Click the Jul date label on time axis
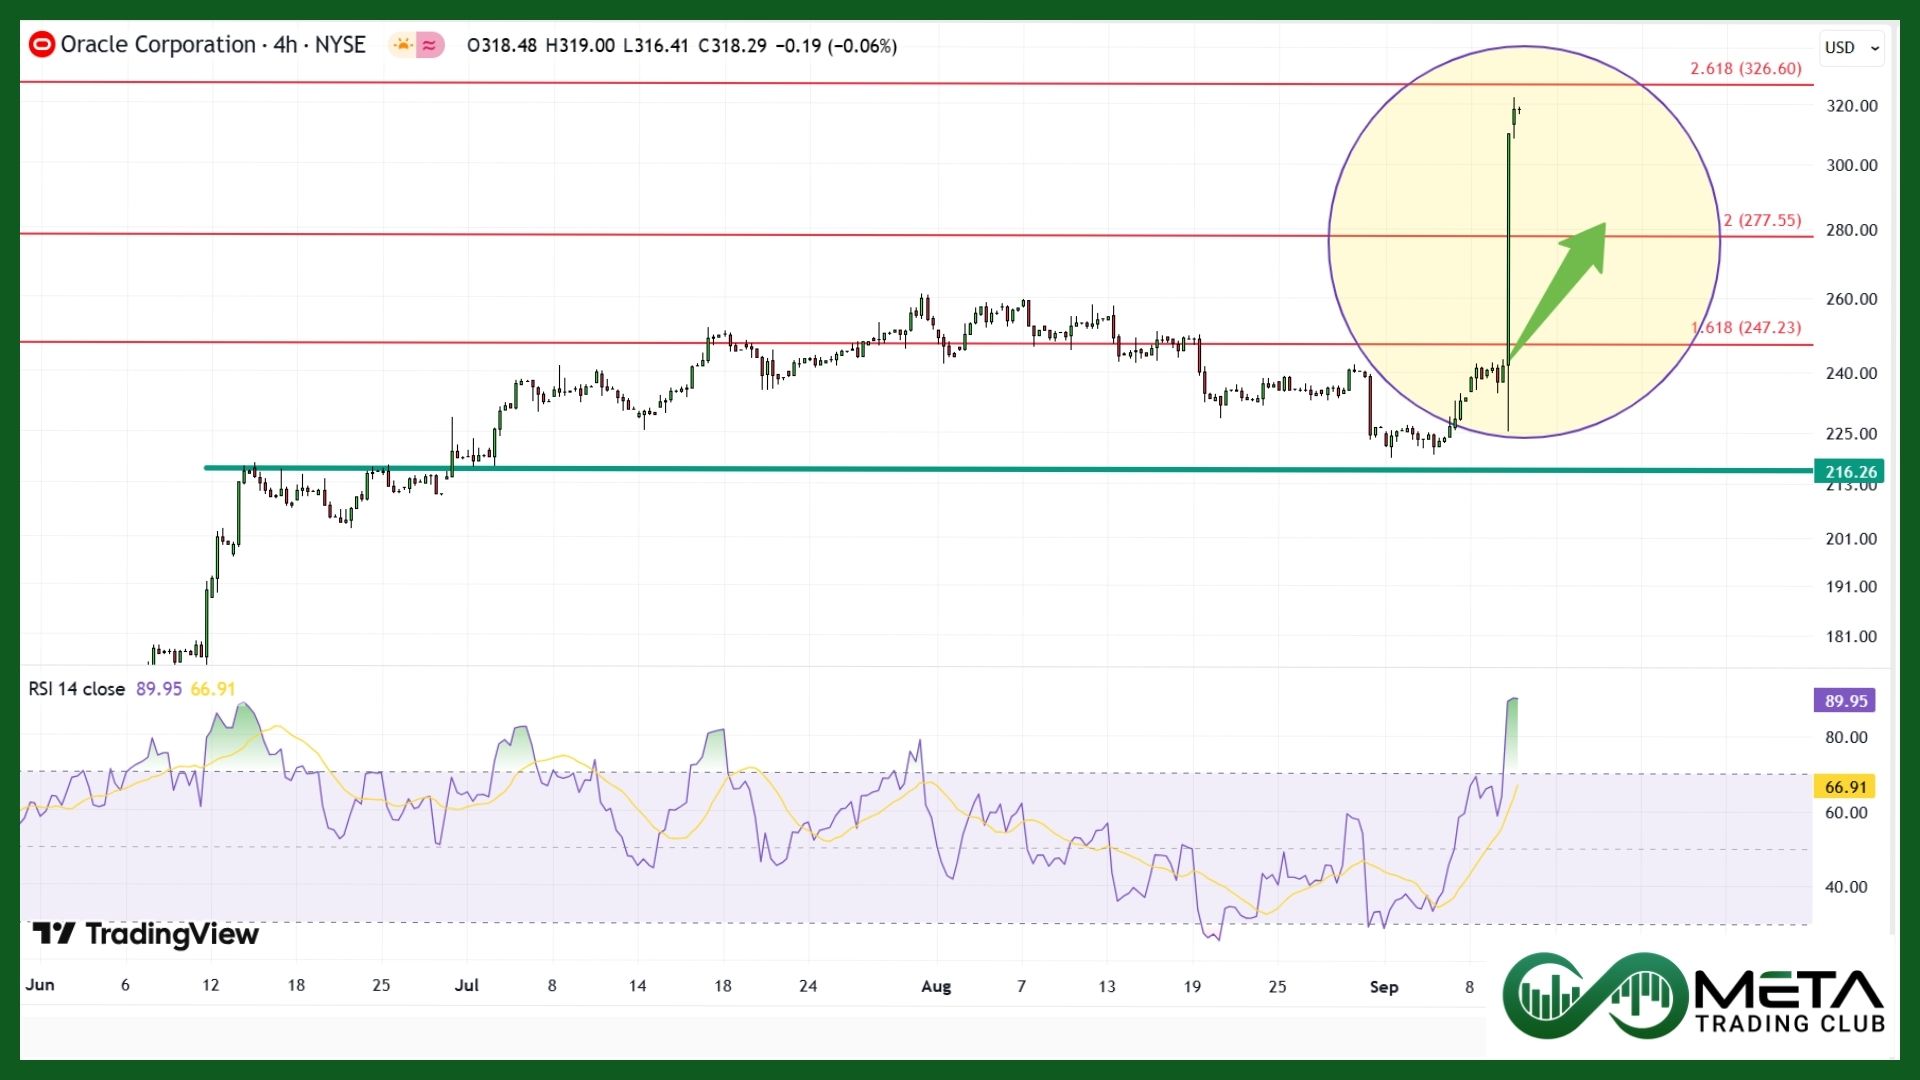Image resolution: width=1920 pixels, height=1080 pixels. coord(466,986)
